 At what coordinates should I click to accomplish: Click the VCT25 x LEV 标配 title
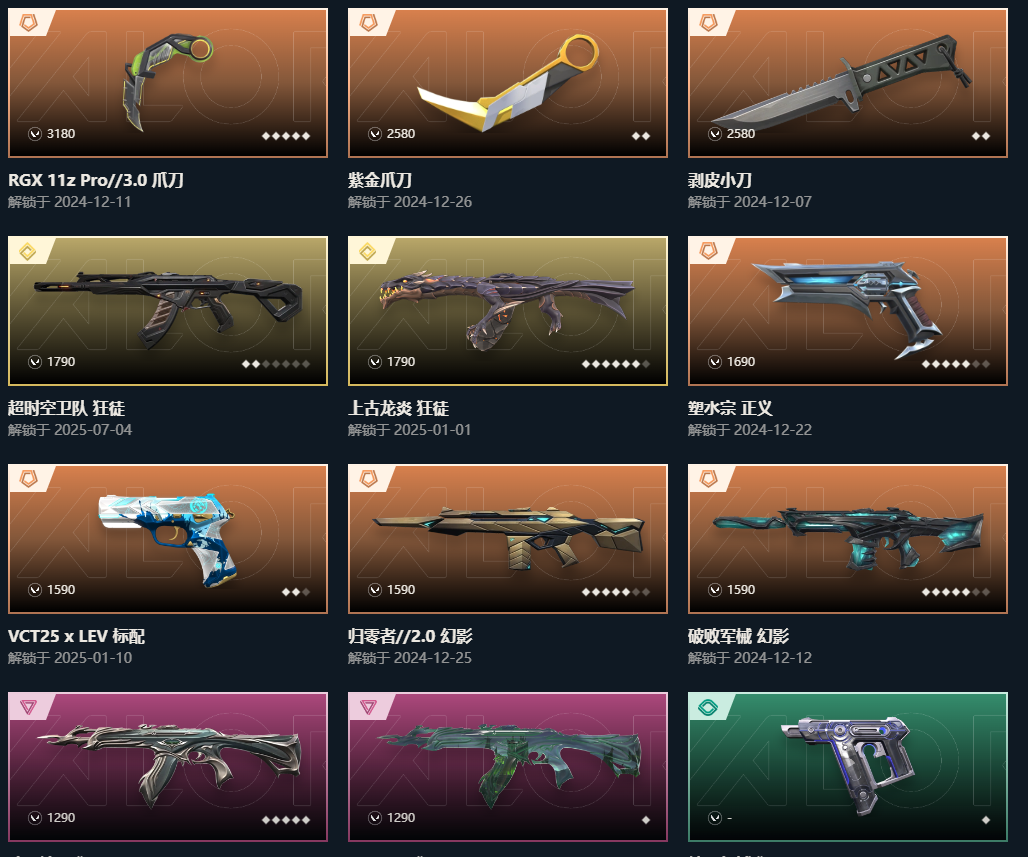(76, 636)
